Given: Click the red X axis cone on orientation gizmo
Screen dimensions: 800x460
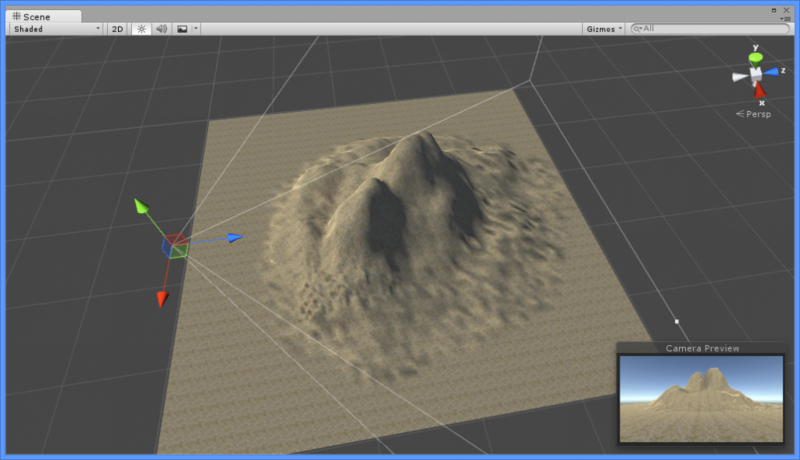Looking at the screenshot, I should click(x=760, y=90).
